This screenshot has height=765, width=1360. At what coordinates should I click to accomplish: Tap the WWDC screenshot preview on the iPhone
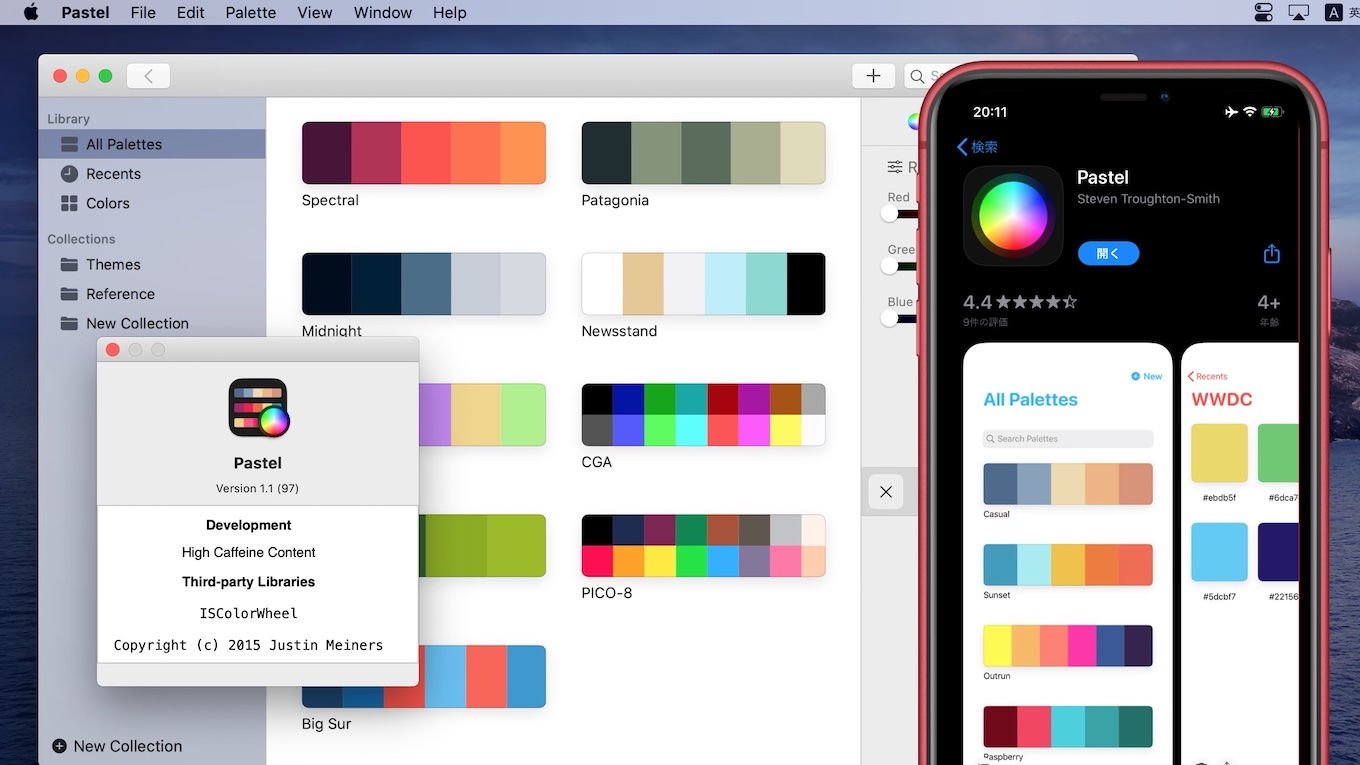[1240, 553]
